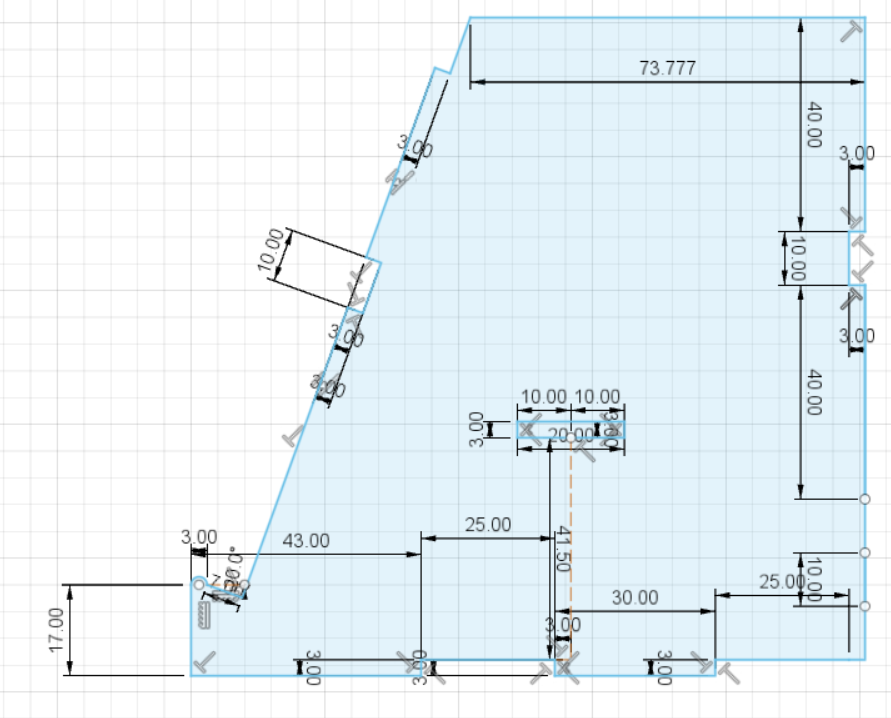Click the perpendicular constraint glyph at top-right corner
The image size is (891, 718).
coord(851,32)
